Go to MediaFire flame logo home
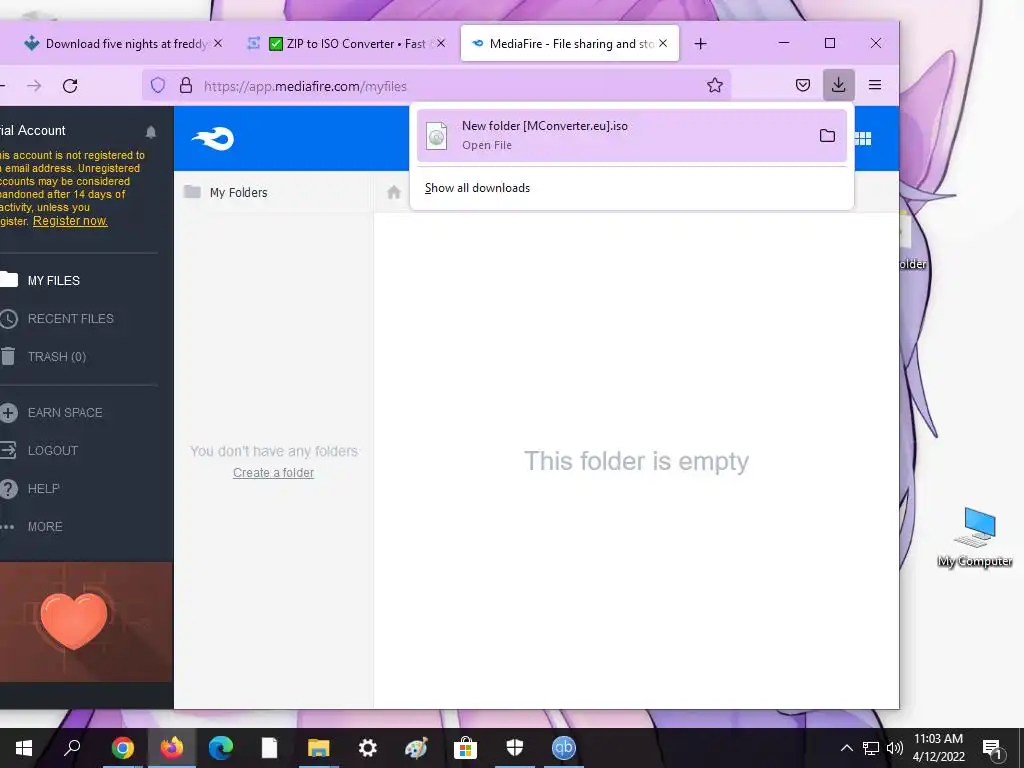 pos(213,138)
